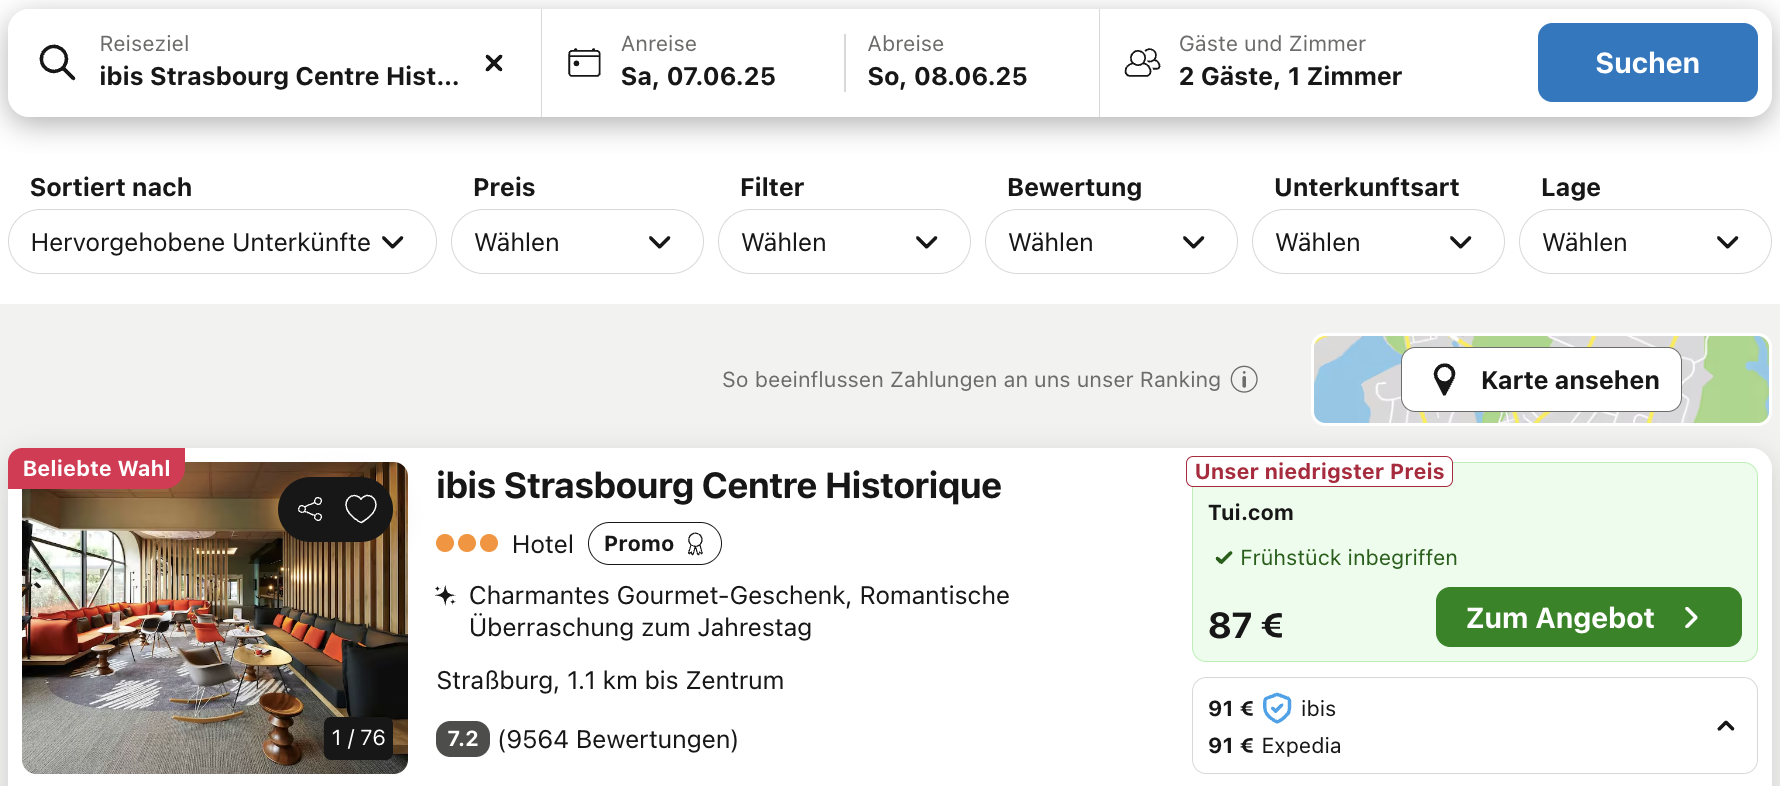Click the 1 / 76 photo counter
The height and width of the screenshot is (786, 1780).
[x=359, y=738]
